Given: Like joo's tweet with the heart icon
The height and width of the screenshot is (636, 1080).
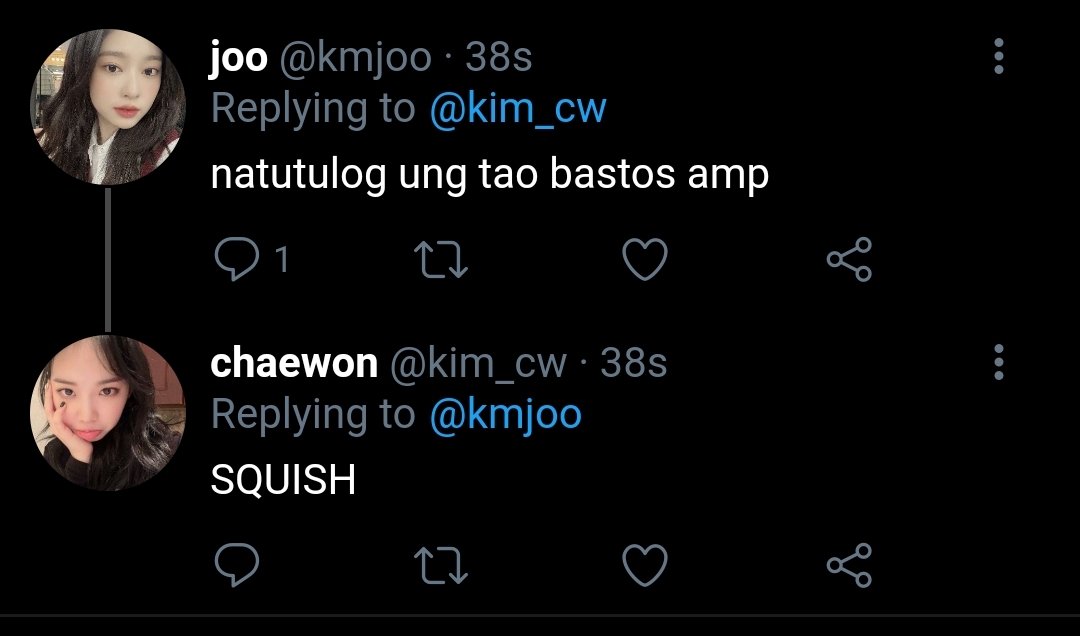Looking at the screenshot, I should [645, 259].
